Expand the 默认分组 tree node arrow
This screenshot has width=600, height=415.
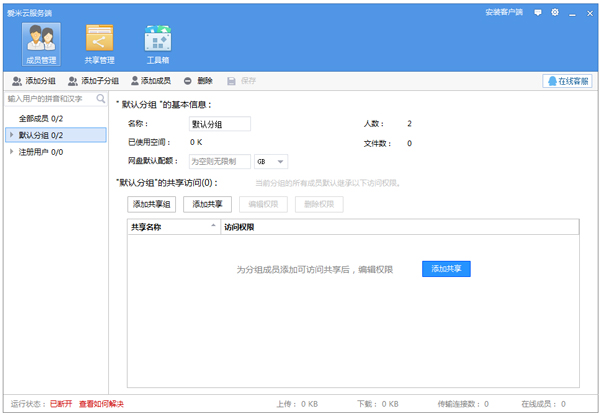pyautogui.click(x=11, y=135)
